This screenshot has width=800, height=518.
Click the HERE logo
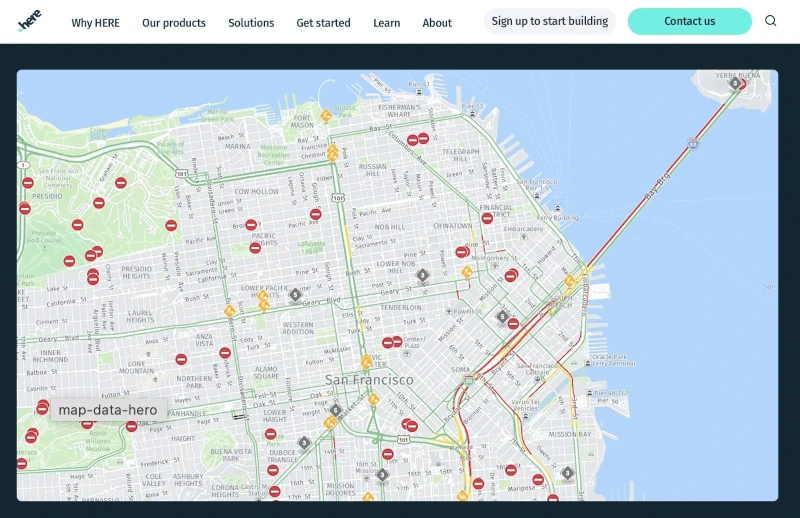[30, 21]
